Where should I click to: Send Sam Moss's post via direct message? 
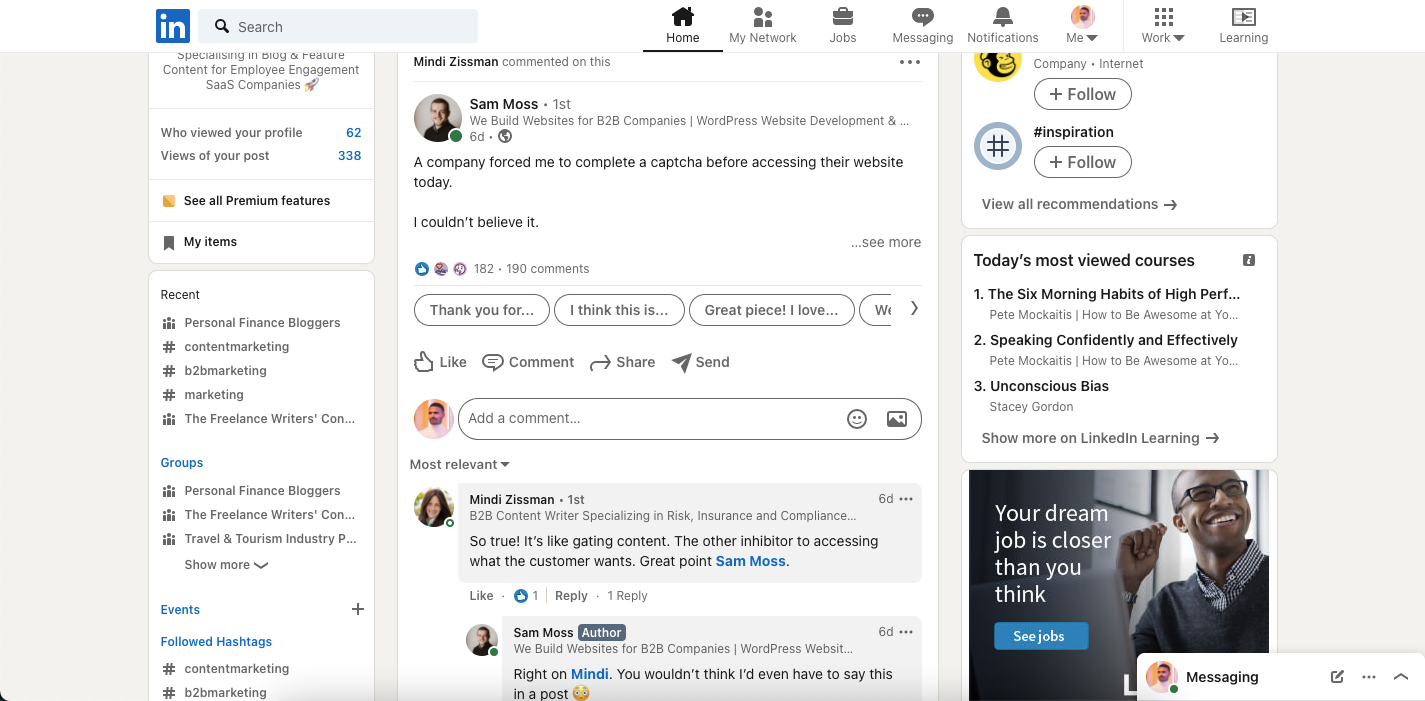pyautogui.click(x=700, y=362)
